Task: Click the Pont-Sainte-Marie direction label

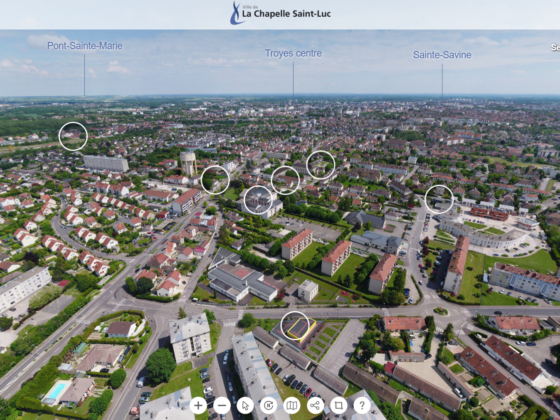Action: pos(85,46)
